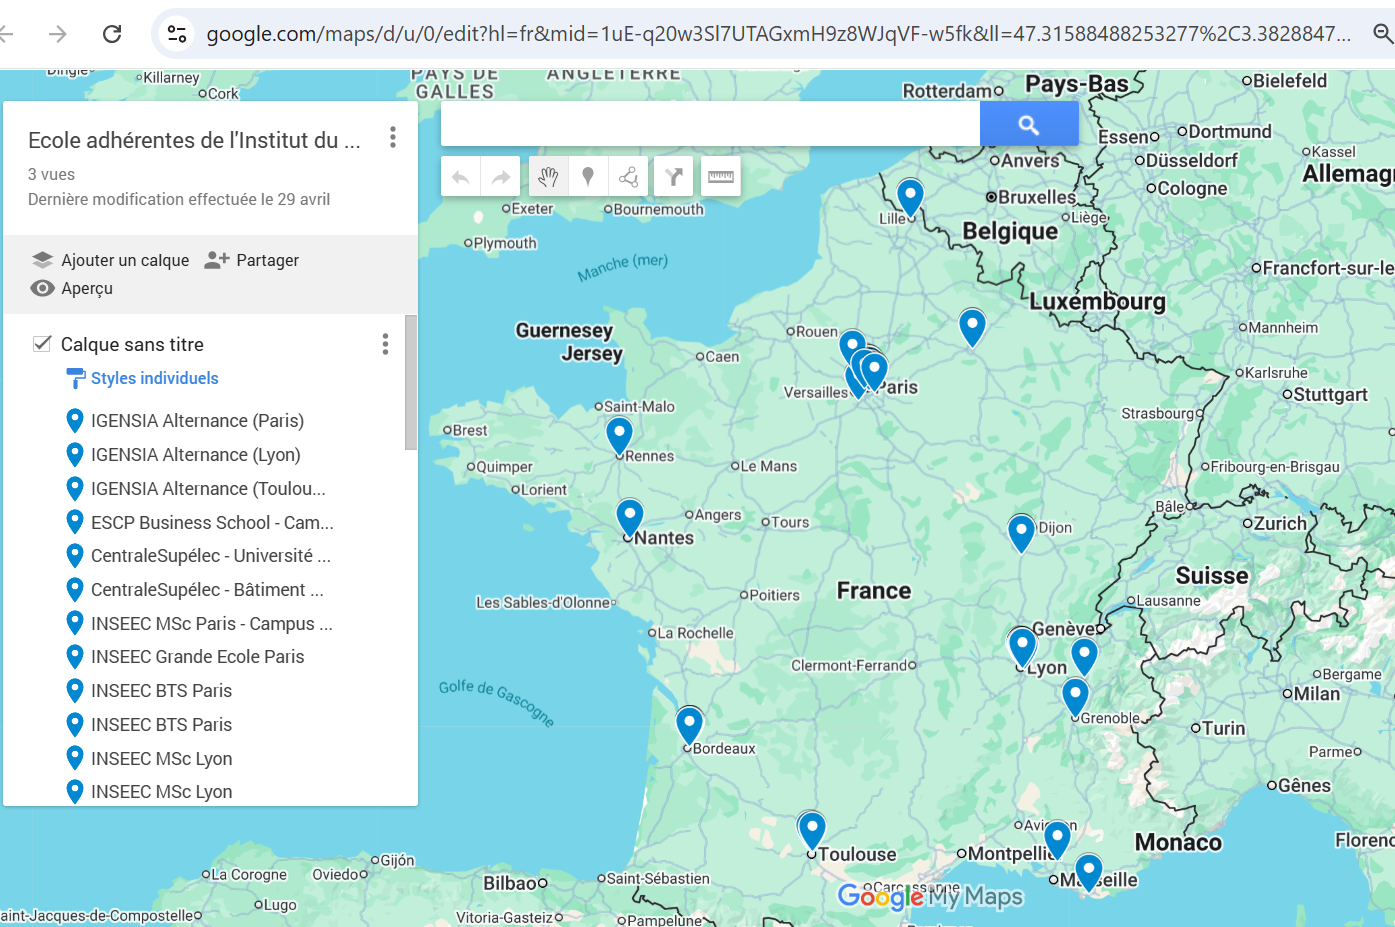Click Aperçu to preview the map
The image size is (1395, 927).
[87, 288]
